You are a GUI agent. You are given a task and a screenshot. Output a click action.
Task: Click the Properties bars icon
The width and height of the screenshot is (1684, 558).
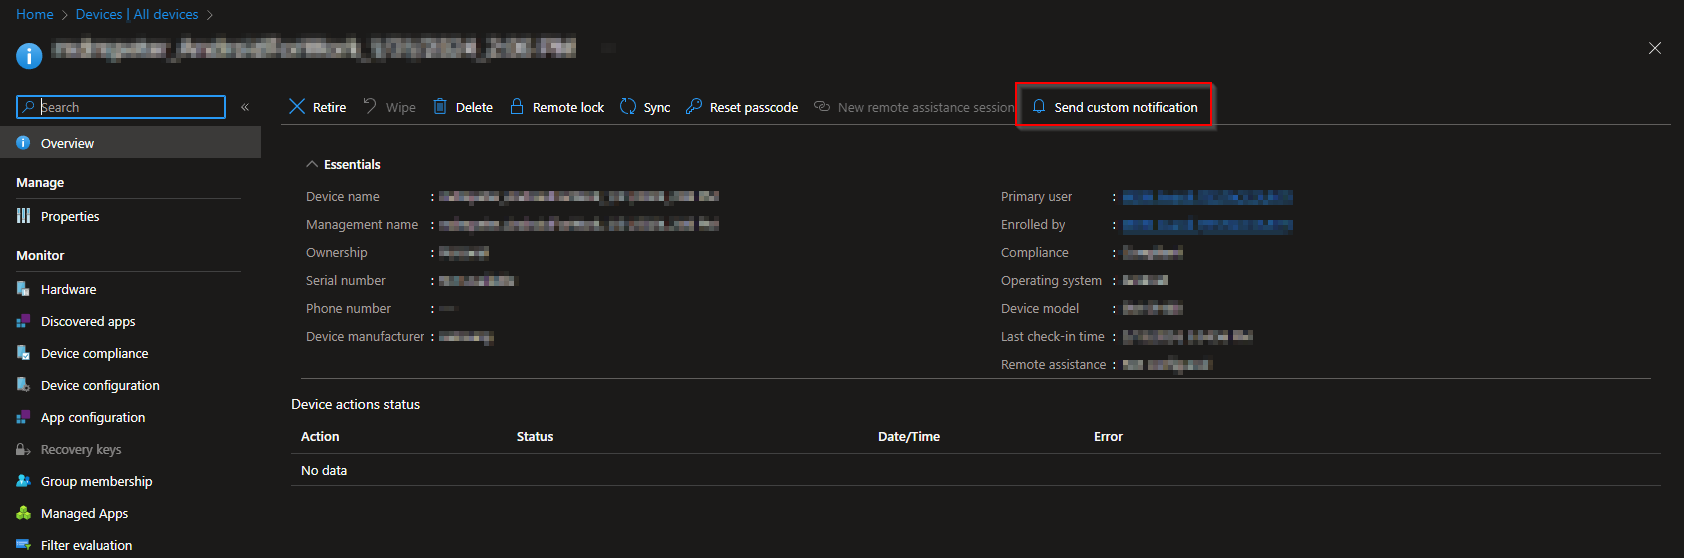point(23,216)
